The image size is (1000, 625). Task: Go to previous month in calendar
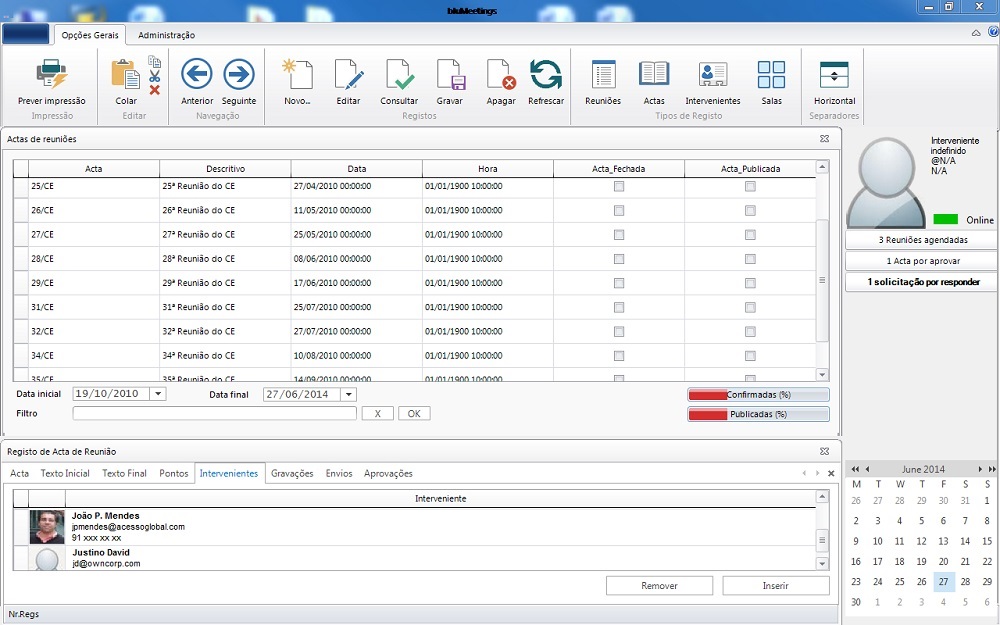pos(867,469)
